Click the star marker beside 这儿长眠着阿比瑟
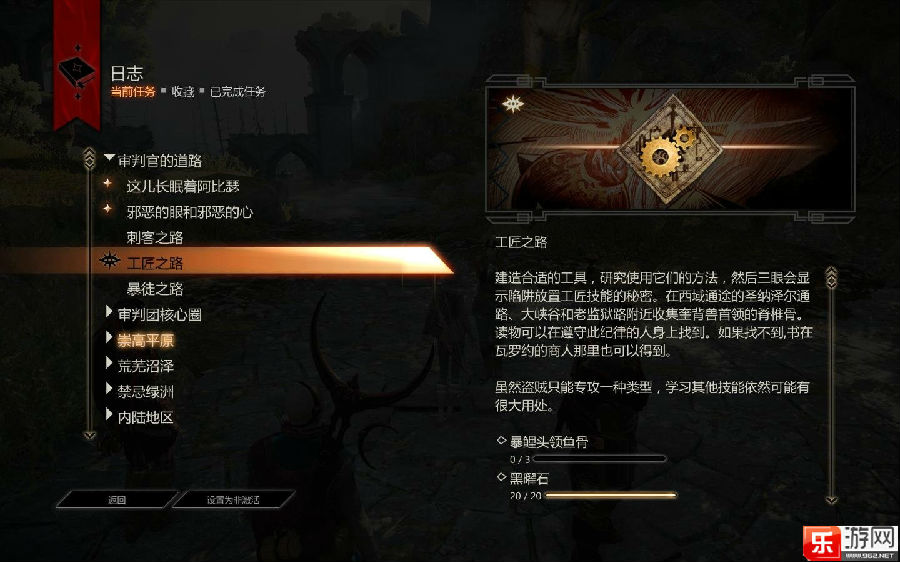 [x=107, y=184]
